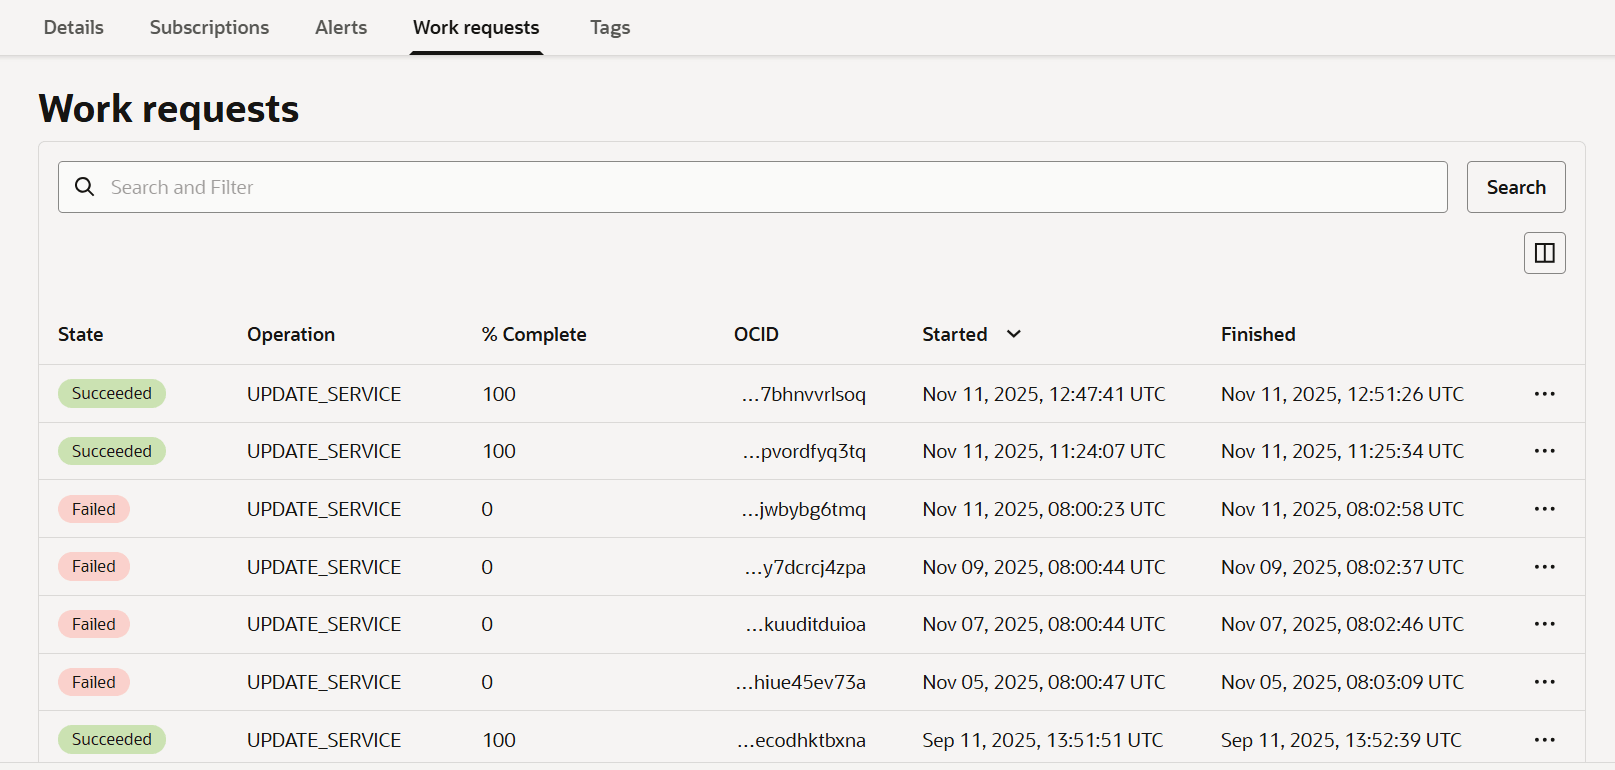Open actions menu for Nov 09 failed request
The width and height of the screenshot is (1615, 770).
tap(1544, 567)
